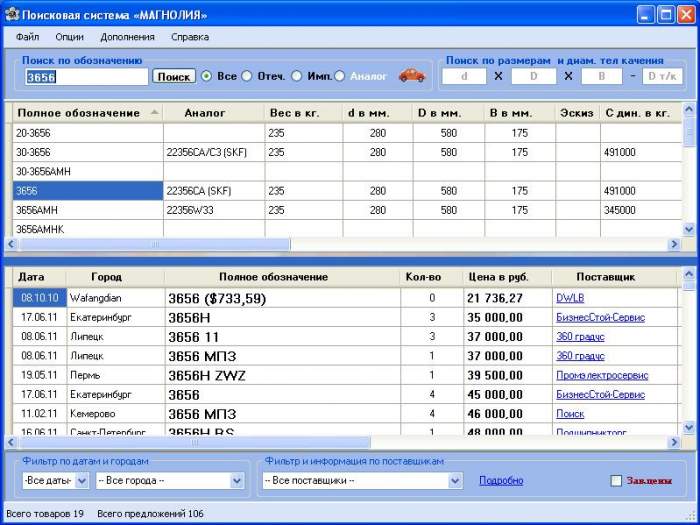Select the 3656AMH row
Viewport: 700px width, 525px height.
pos(347,210)
